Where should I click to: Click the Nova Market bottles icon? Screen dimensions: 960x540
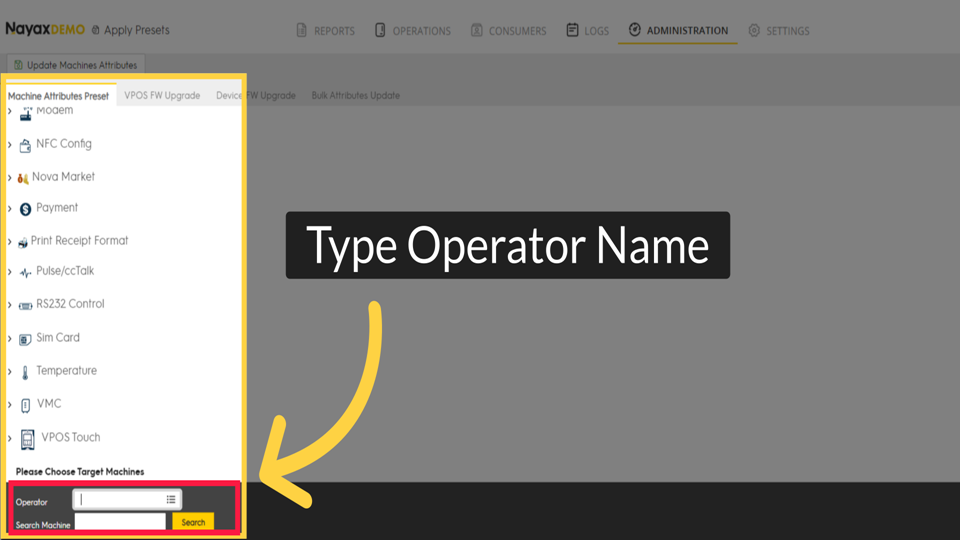click(23, 178)
